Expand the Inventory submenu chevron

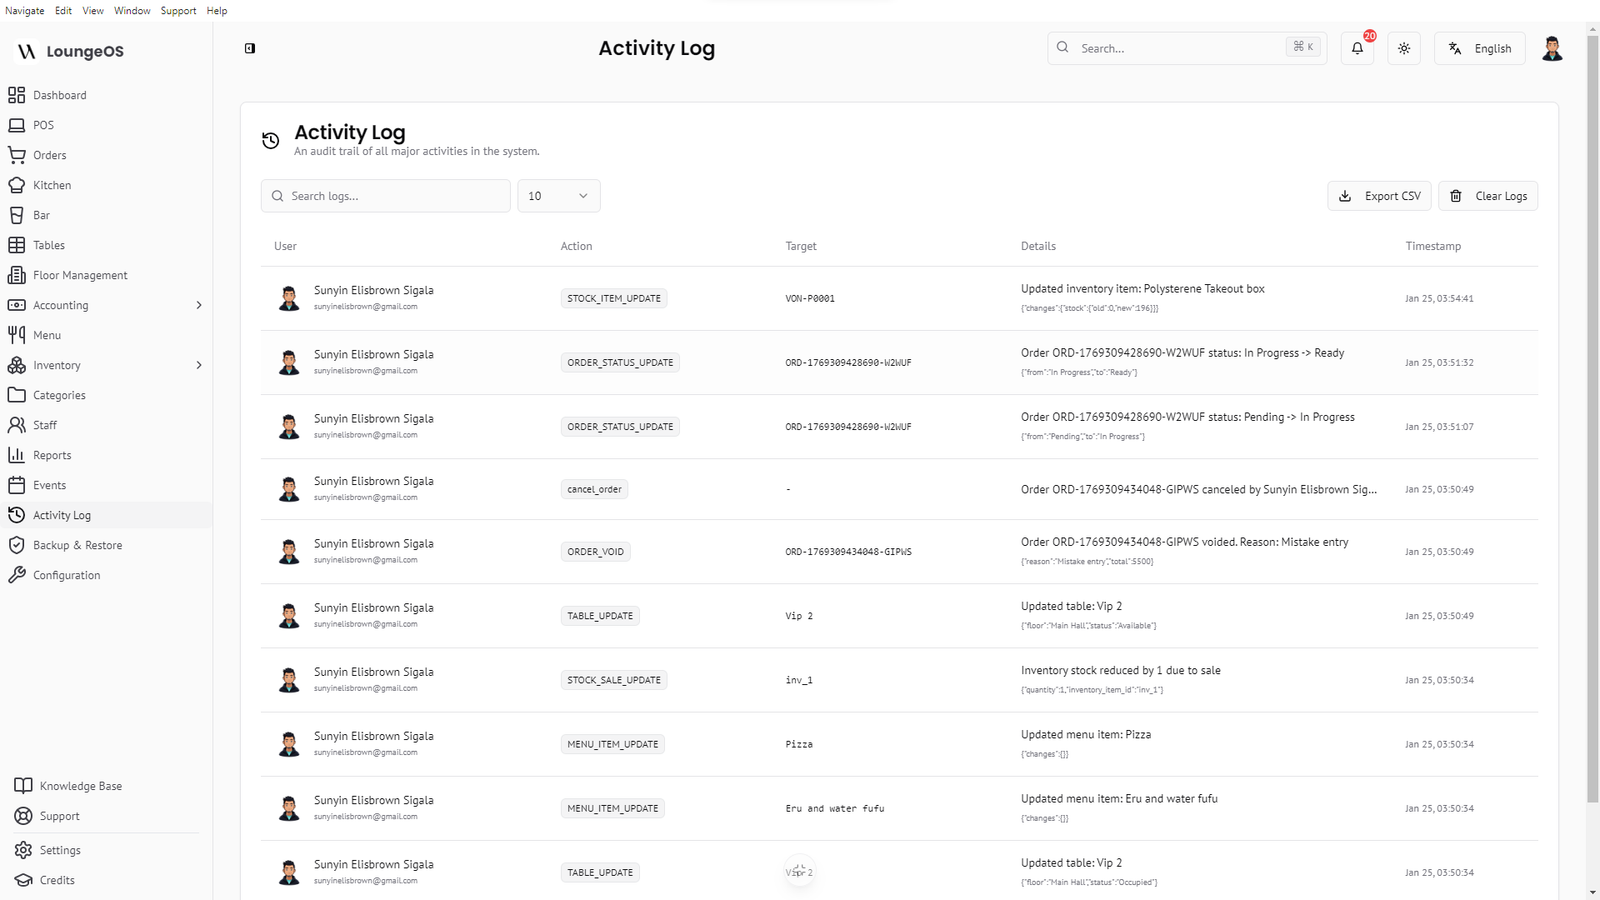198,365
